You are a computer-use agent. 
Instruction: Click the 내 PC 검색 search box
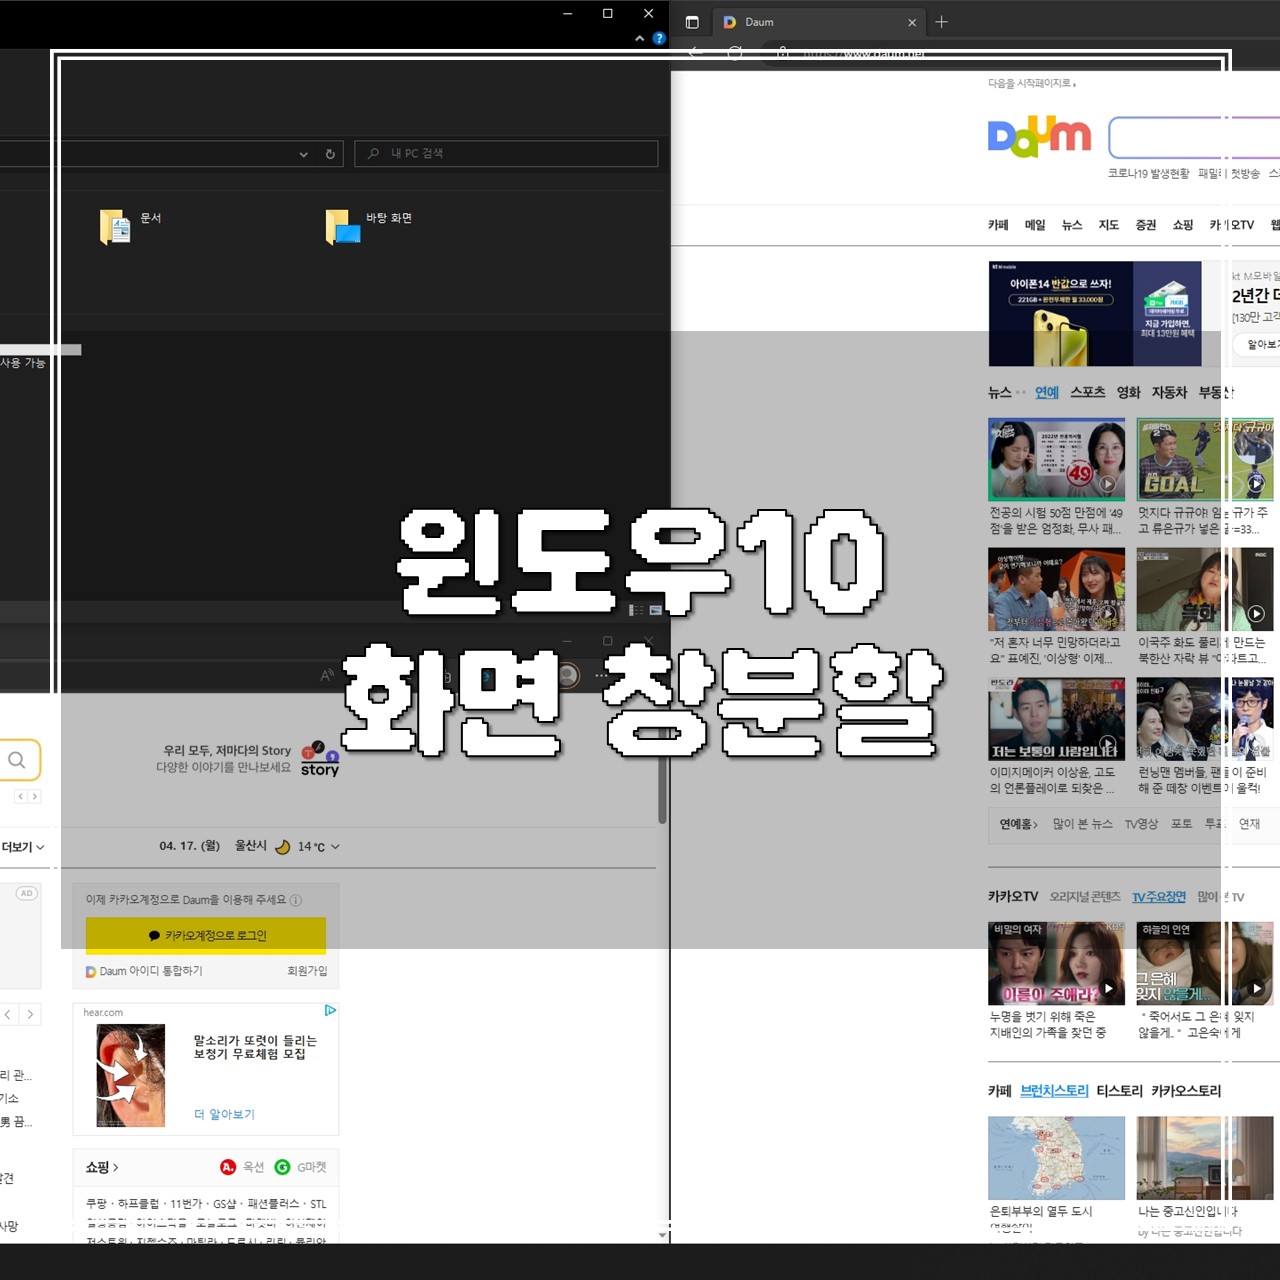click(x=506, y=153)
